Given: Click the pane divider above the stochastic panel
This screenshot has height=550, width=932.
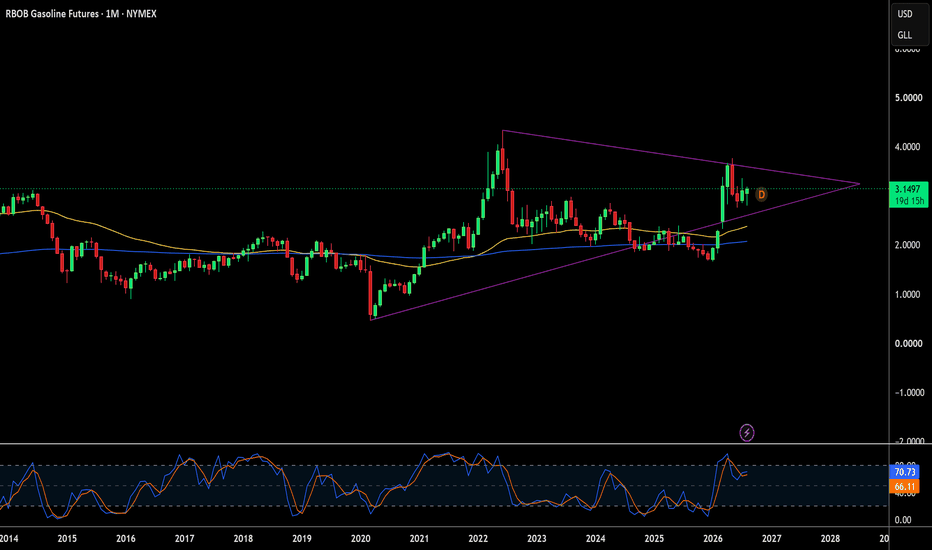Looking at the screenshot, I should click(x=445, y=444).
